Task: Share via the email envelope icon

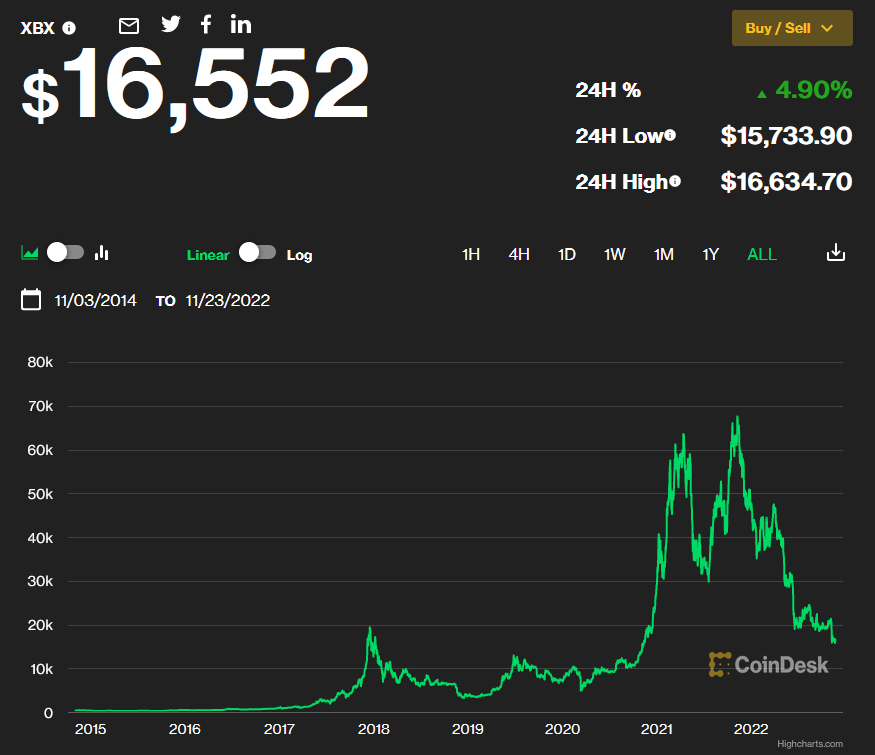Action: pyautogui.click(x=129, y=26)
